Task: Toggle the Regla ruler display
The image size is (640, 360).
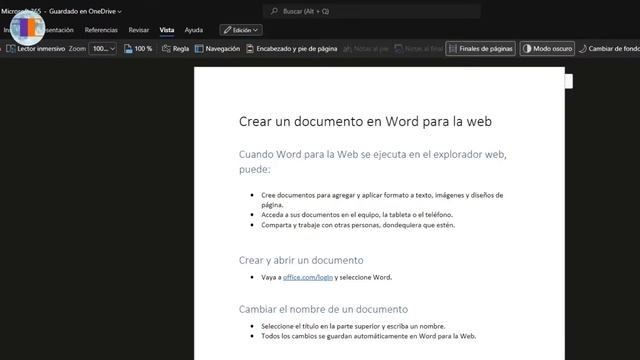Action: 176,49
